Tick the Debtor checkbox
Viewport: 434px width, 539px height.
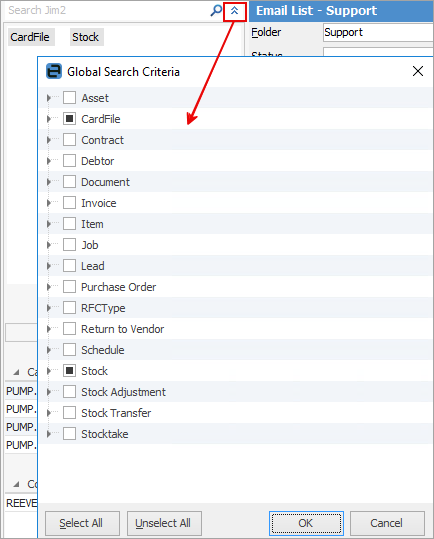point(69,161)
